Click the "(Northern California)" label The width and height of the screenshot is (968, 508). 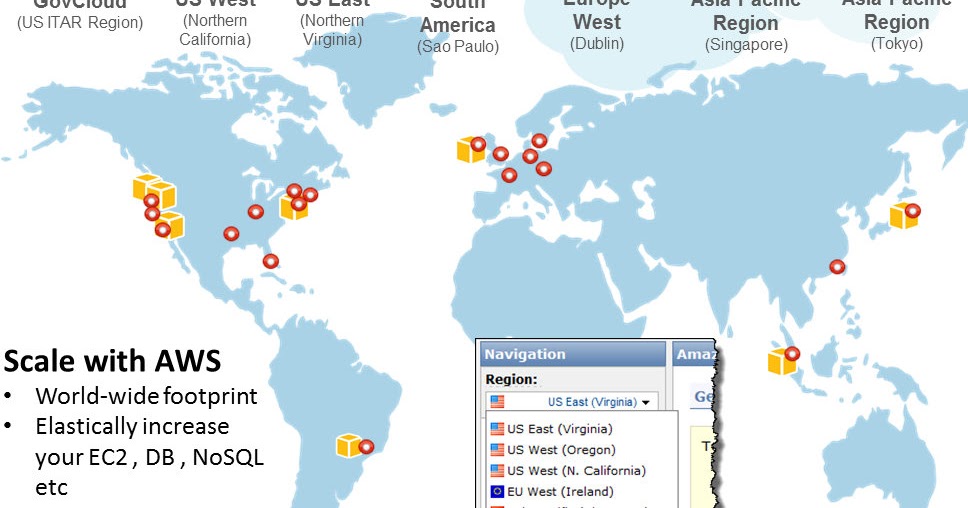(215, 30)
